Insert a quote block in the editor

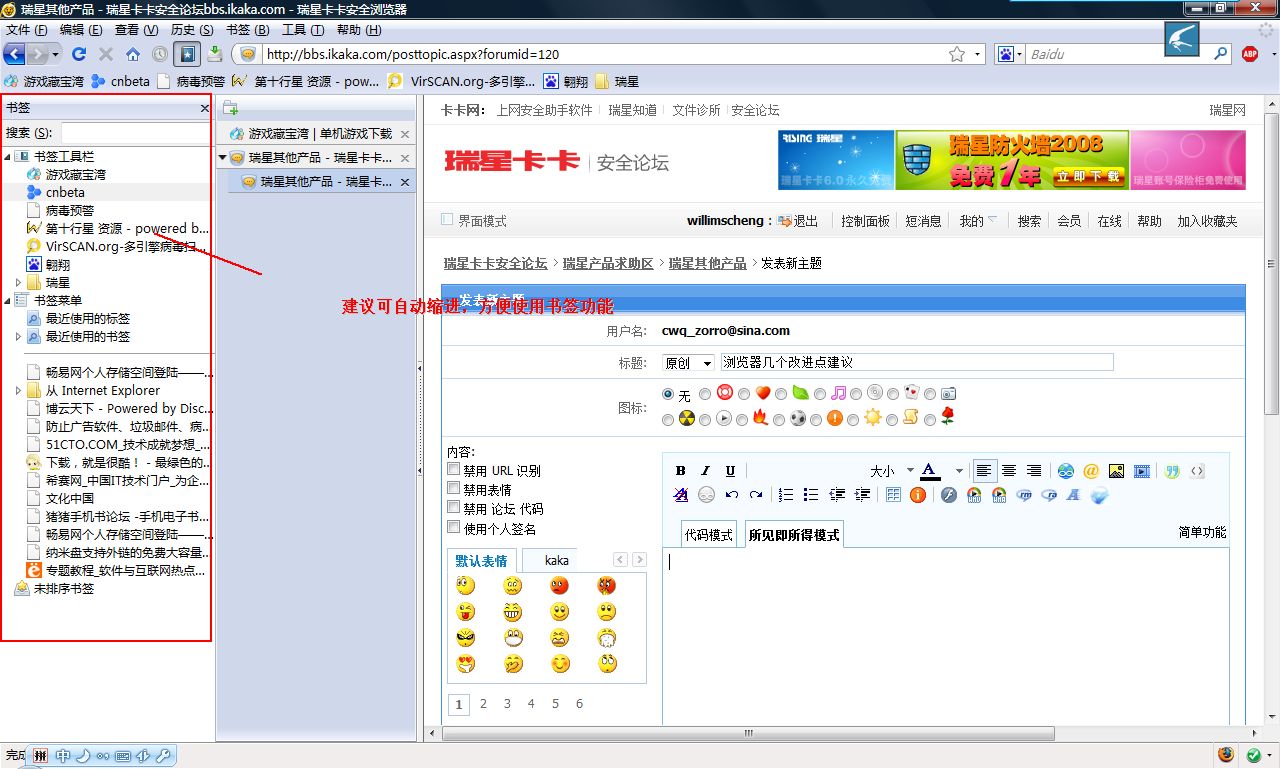[1172, 471]
